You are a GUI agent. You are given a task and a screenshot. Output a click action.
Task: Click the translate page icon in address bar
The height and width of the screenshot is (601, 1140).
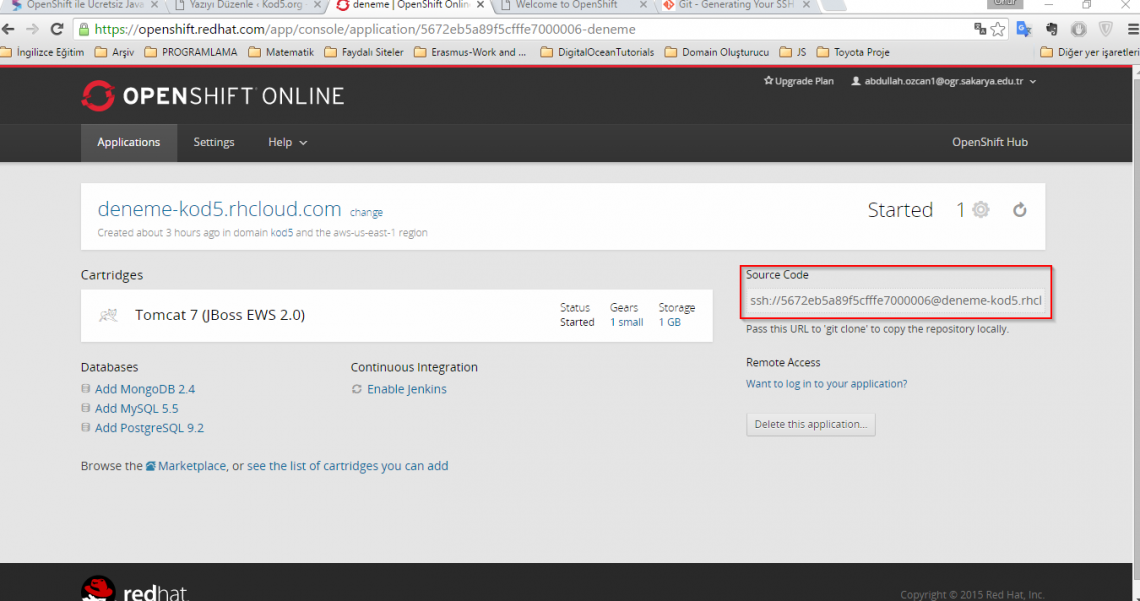pos(980,29)
